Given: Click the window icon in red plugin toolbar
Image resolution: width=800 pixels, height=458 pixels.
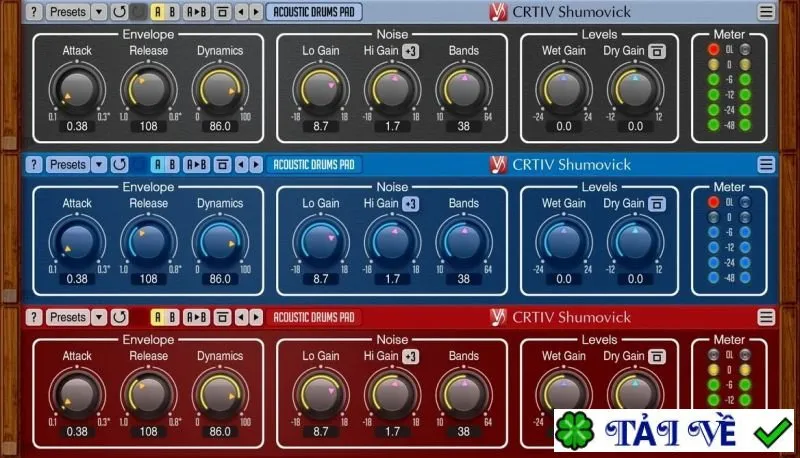Looking at the screenshot, I should point(222,317).
